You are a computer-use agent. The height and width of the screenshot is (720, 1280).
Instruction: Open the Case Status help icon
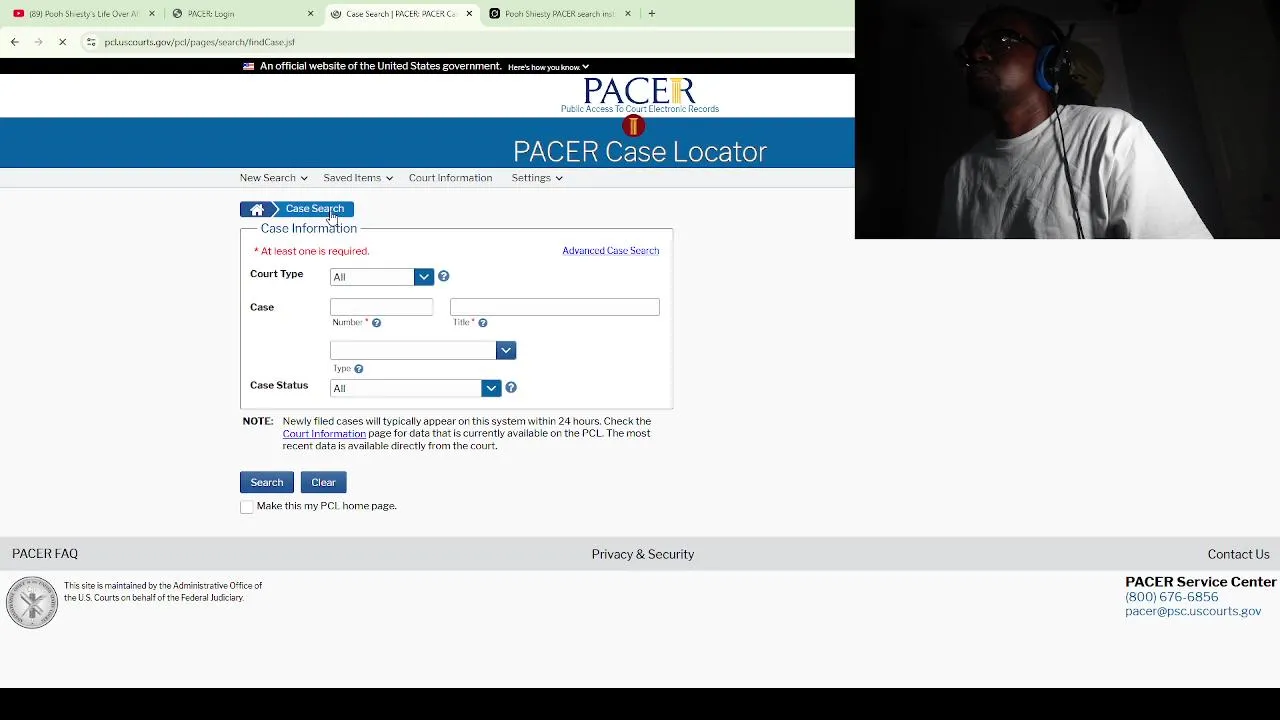click(x=511, y=388)
